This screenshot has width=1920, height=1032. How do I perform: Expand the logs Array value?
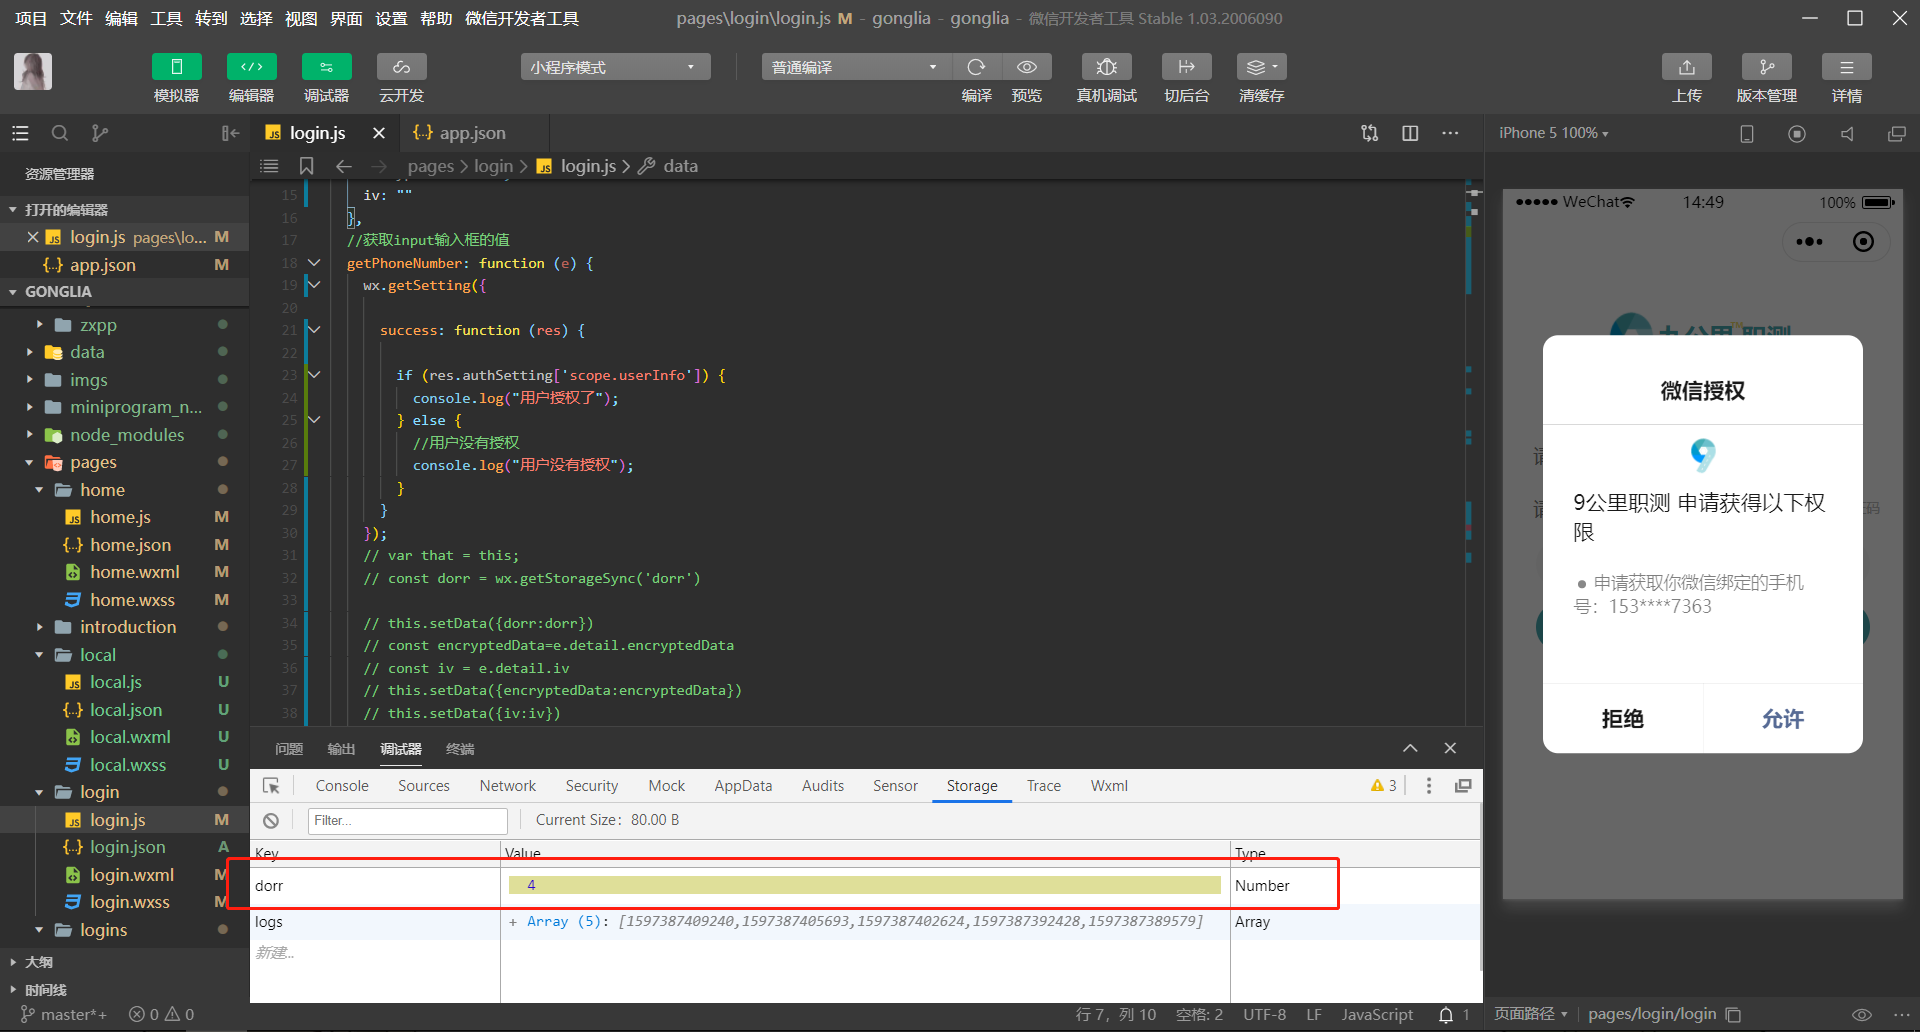[x=513, y=922]
